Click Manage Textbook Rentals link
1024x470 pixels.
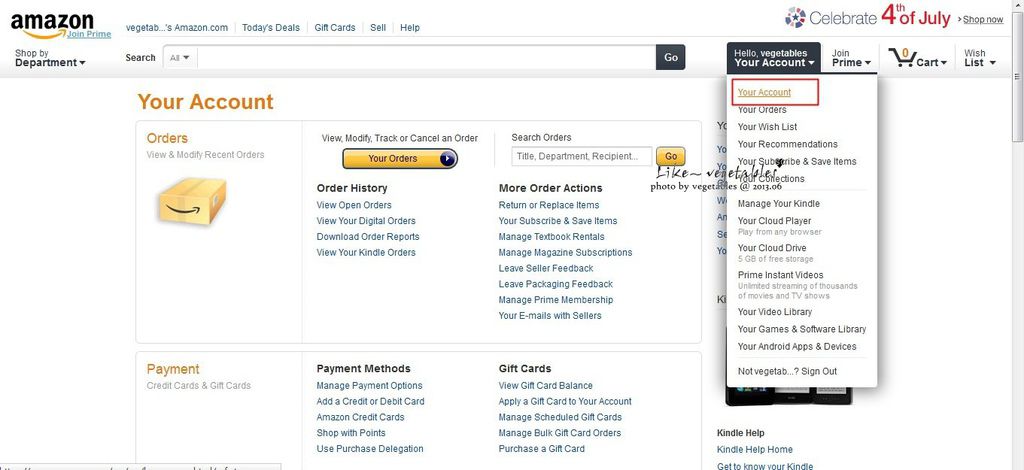tap(551, 237)
